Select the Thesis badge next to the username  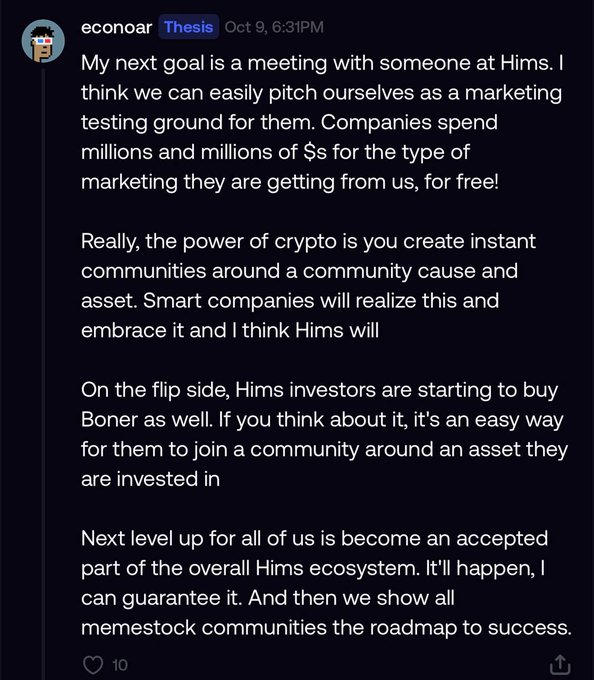click(189, 27)
